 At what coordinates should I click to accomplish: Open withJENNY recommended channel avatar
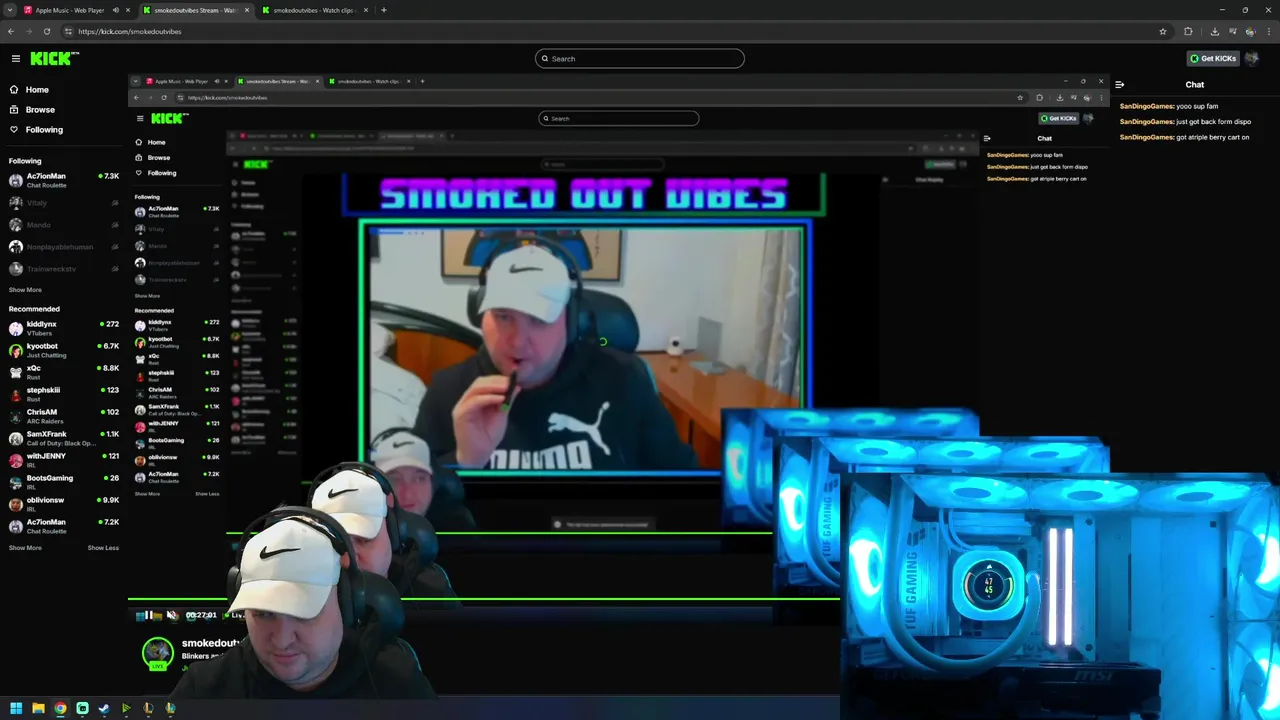(x=15, y=460)
